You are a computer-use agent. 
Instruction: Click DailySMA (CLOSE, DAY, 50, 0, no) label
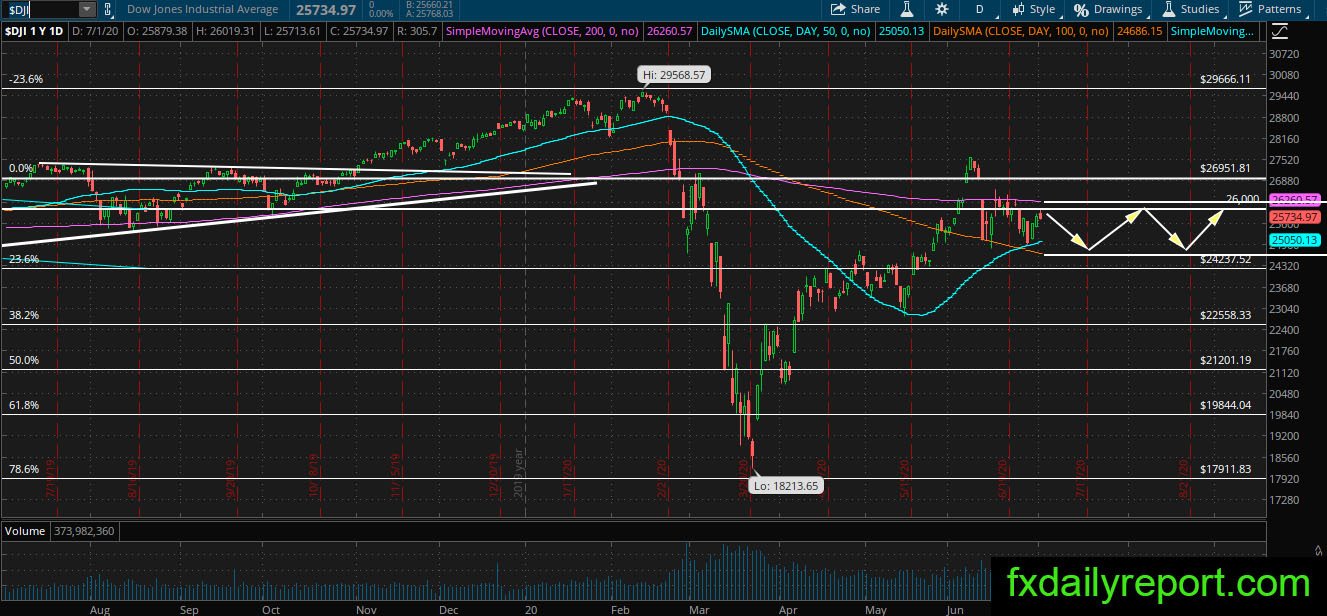pyautogui.click(x=785, y=32)
